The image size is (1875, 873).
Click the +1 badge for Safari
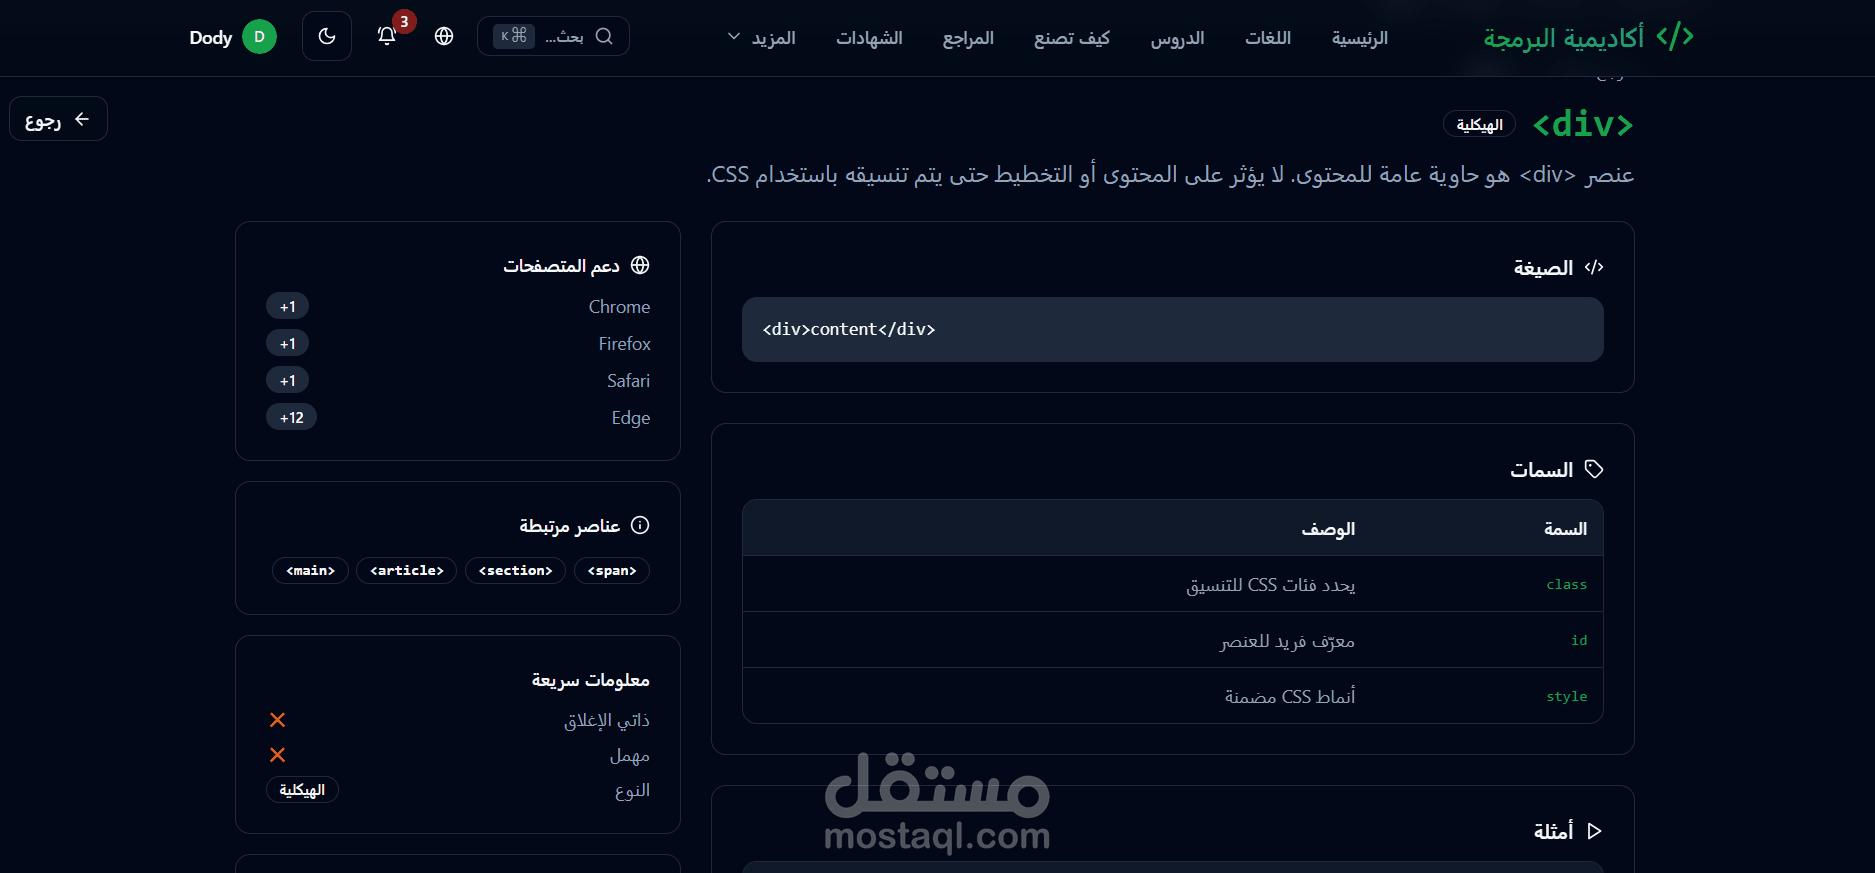288,380
